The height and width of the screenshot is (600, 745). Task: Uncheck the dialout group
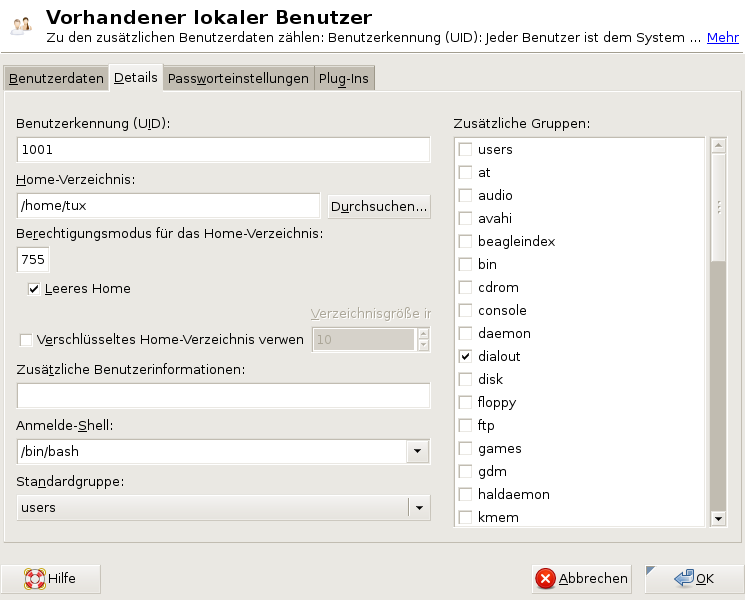[x=465, y=357]
